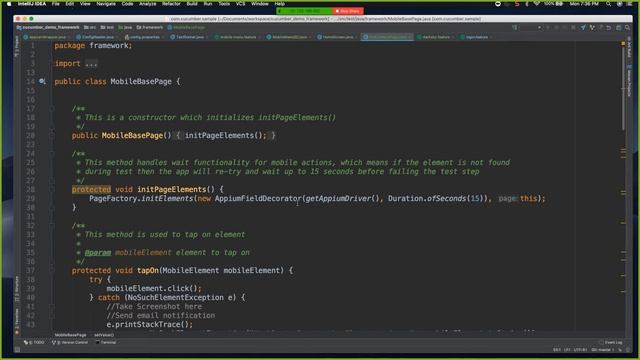Viewport: 640px width, 360px height.
Task: Switch to the TestRunner.java tab
Action: [188, 37]
